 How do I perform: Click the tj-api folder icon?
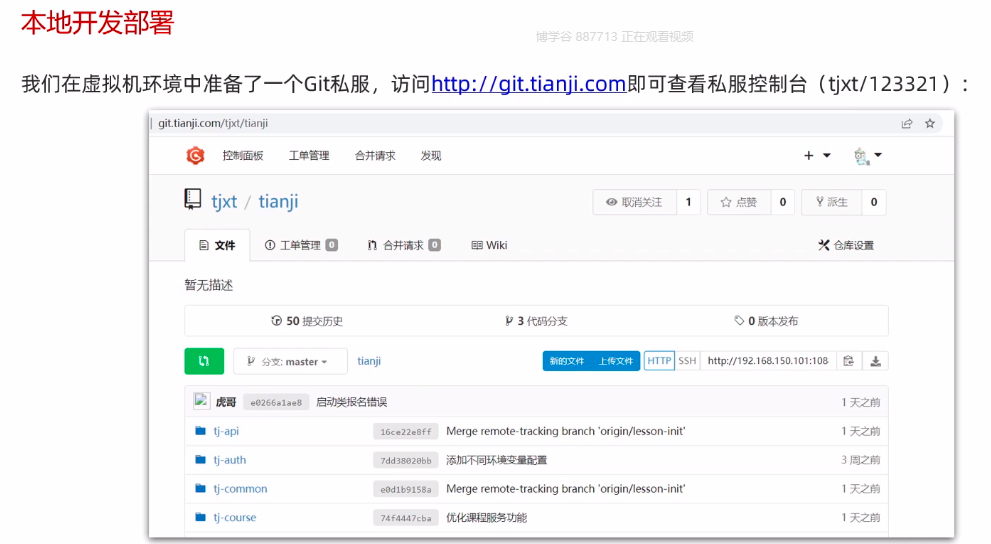coord(200,431)
